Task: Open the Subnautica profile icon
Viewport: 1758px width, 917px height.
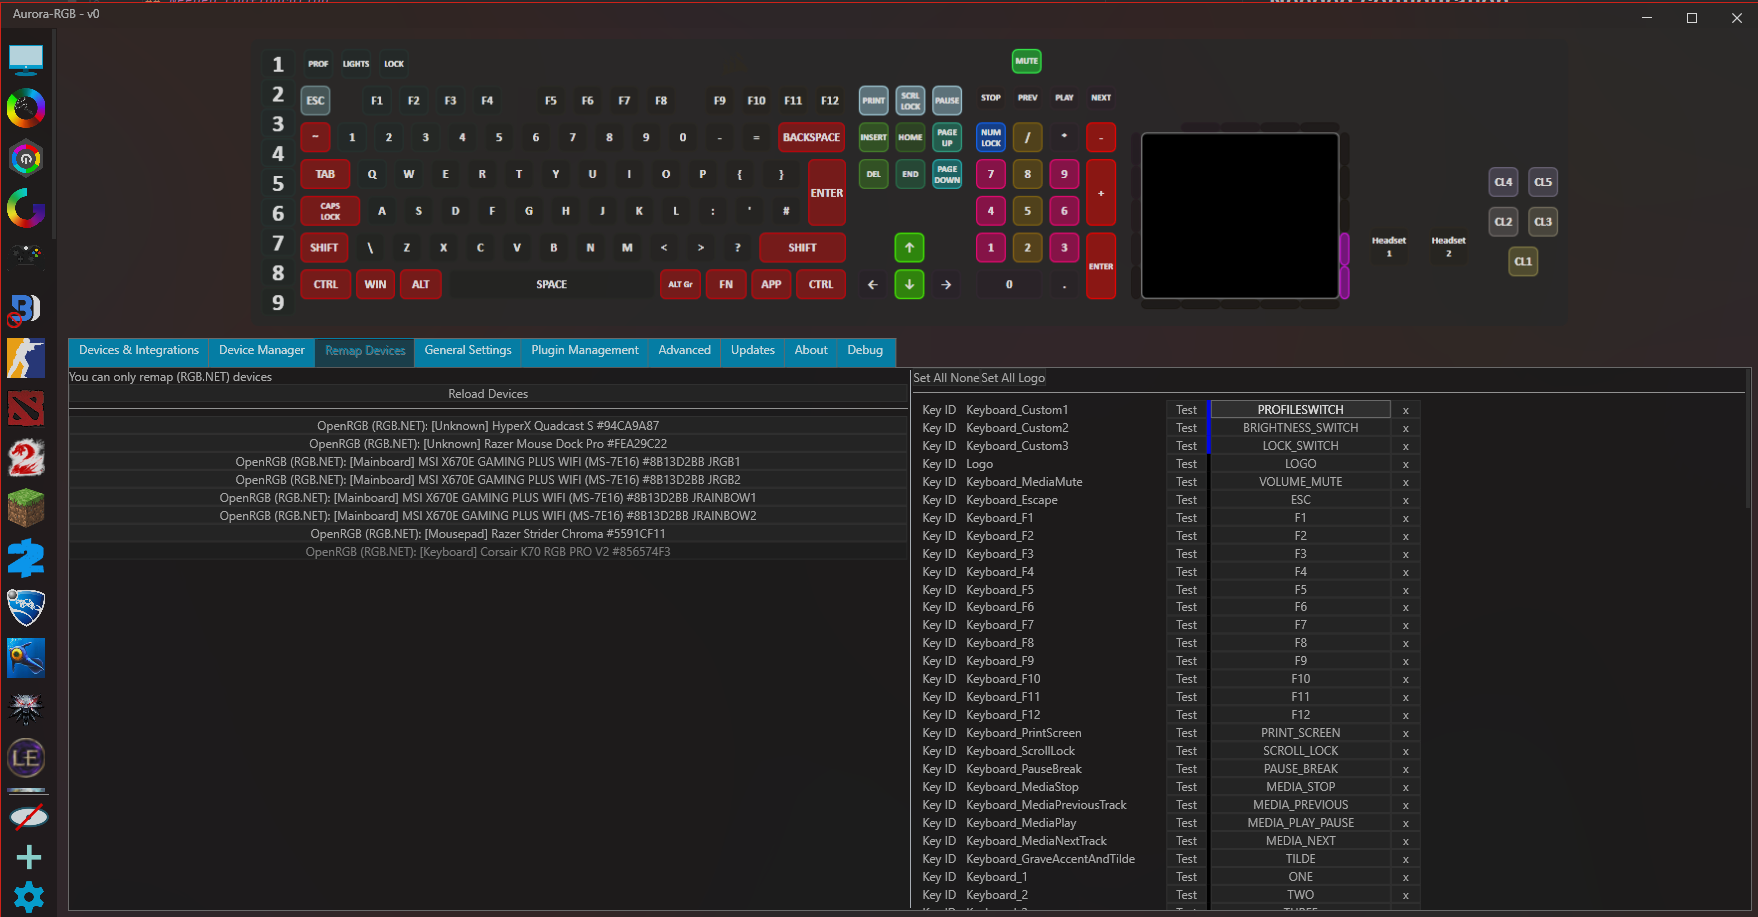Action: (x=26, y=658)
